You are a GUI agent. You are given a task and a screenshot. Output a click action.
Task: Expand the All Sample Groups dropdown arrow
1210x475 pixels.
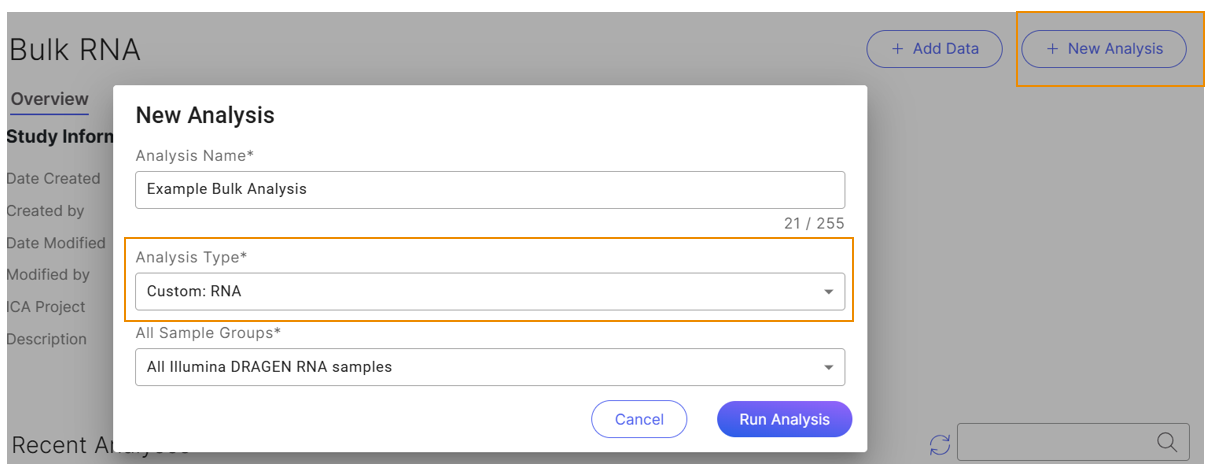click(828, 367)
